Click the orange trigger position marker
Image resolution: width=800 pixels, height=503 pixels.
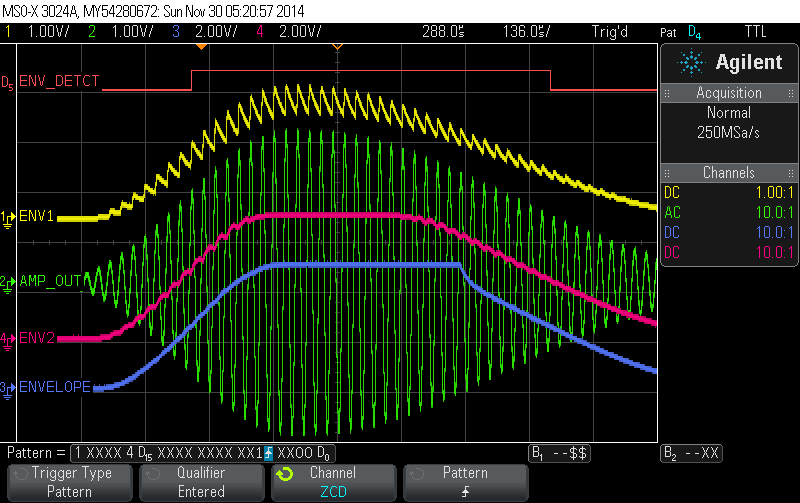coord(202,46)
